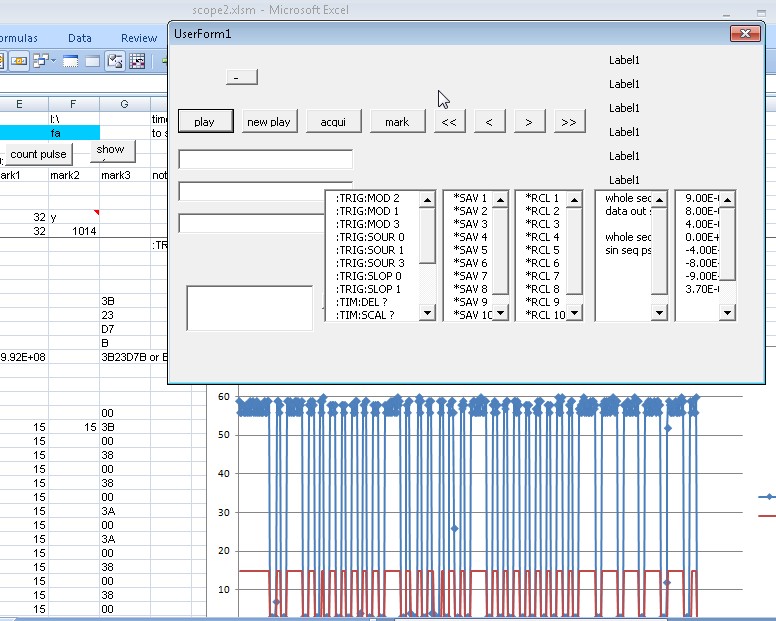Switch to the Review ribbon tab
Image resolution: width=776 pixels, height=621 pixels.
[139, 38]
